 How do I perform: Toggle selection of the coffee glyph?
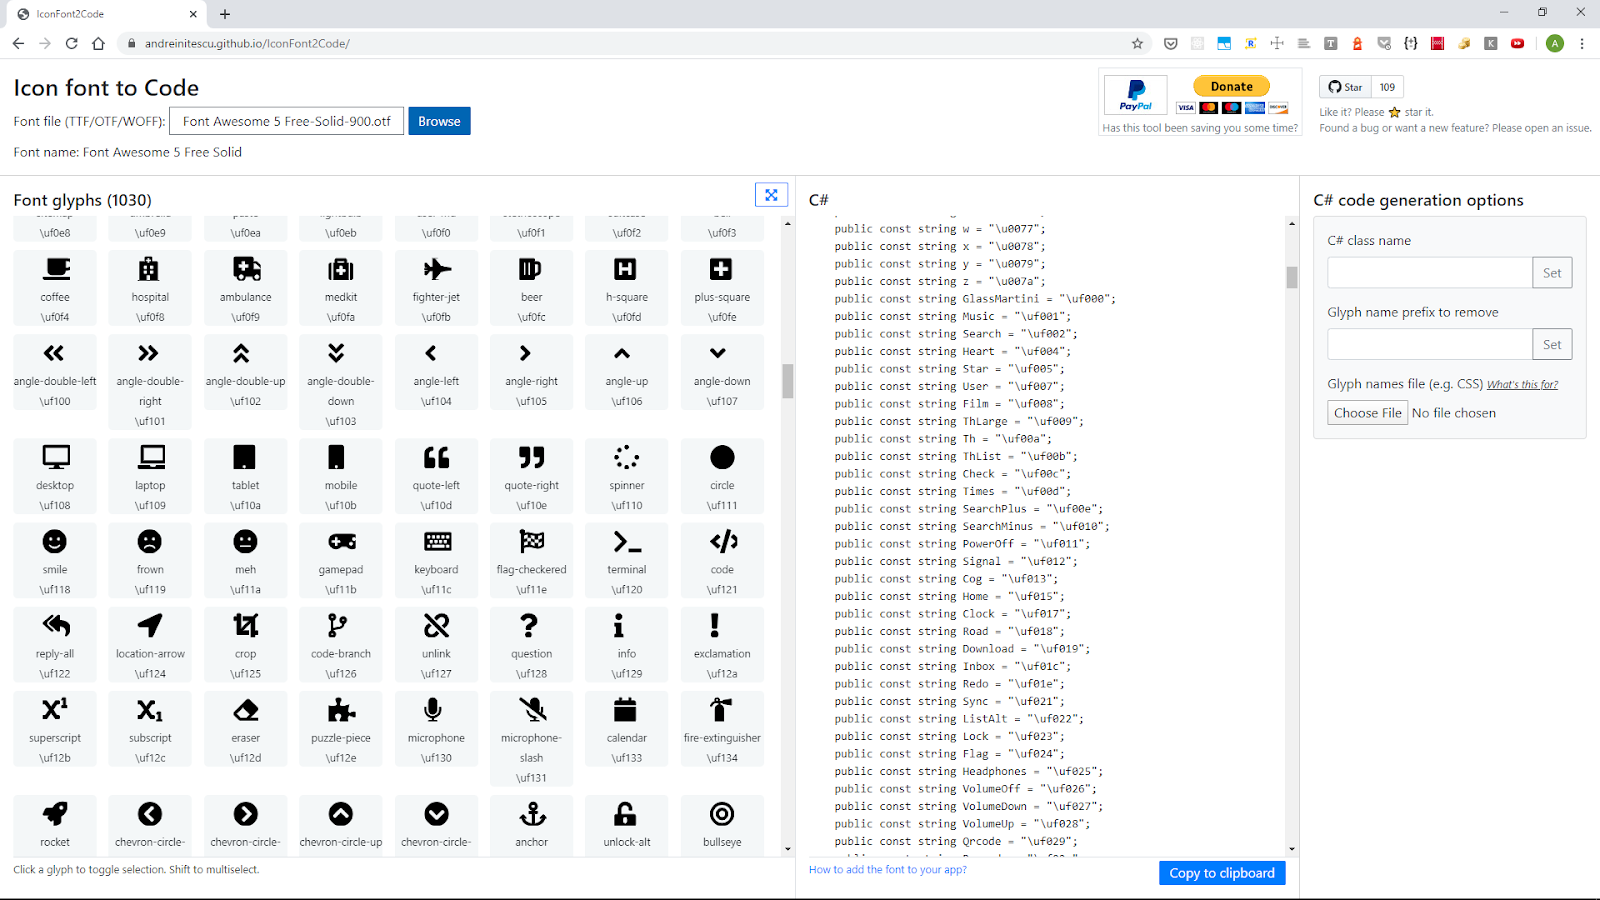pyautogui.click(x=55, y=287)
